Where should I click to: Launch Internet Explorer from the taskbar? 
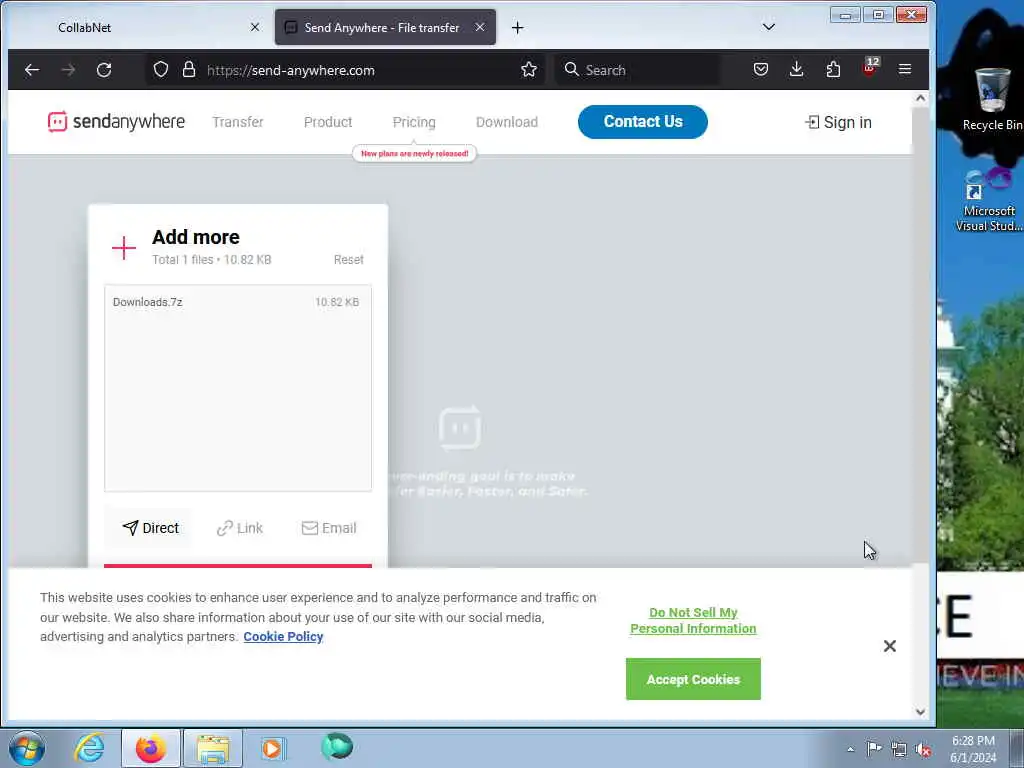tap(89, 748)
